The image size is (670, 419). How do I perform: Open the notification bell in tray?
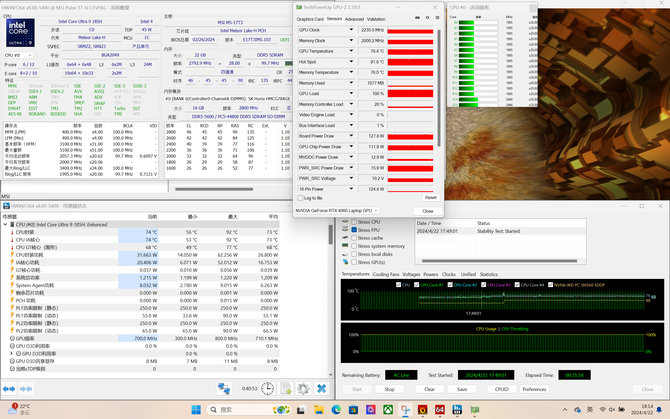pyautogui.click(x=659, y=410)
